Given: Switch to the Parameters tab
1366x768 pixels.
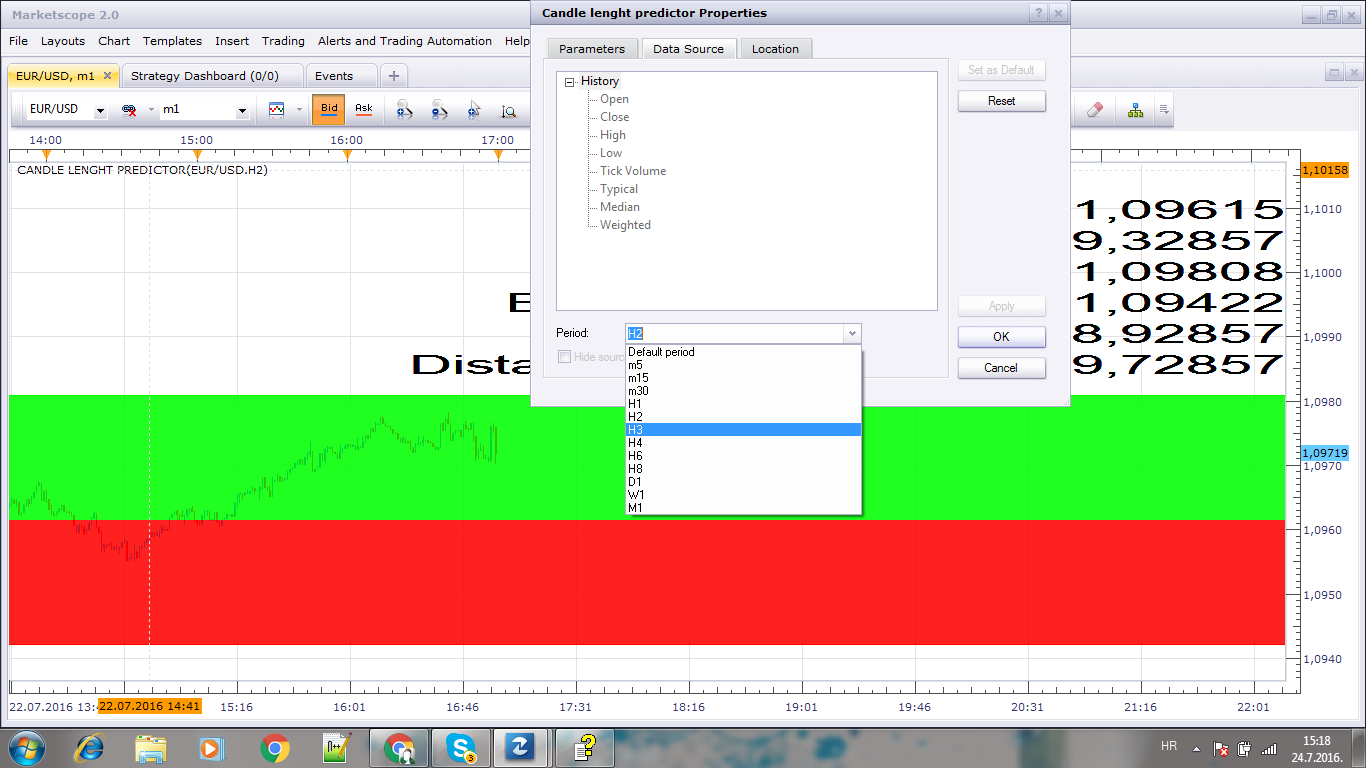Looking at the screenshot, I should tap(592, 49).
